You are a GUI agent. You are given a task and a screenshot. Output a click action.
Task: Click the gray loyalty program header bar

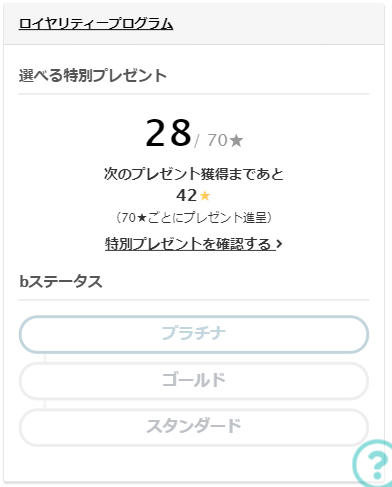(194, 24)
